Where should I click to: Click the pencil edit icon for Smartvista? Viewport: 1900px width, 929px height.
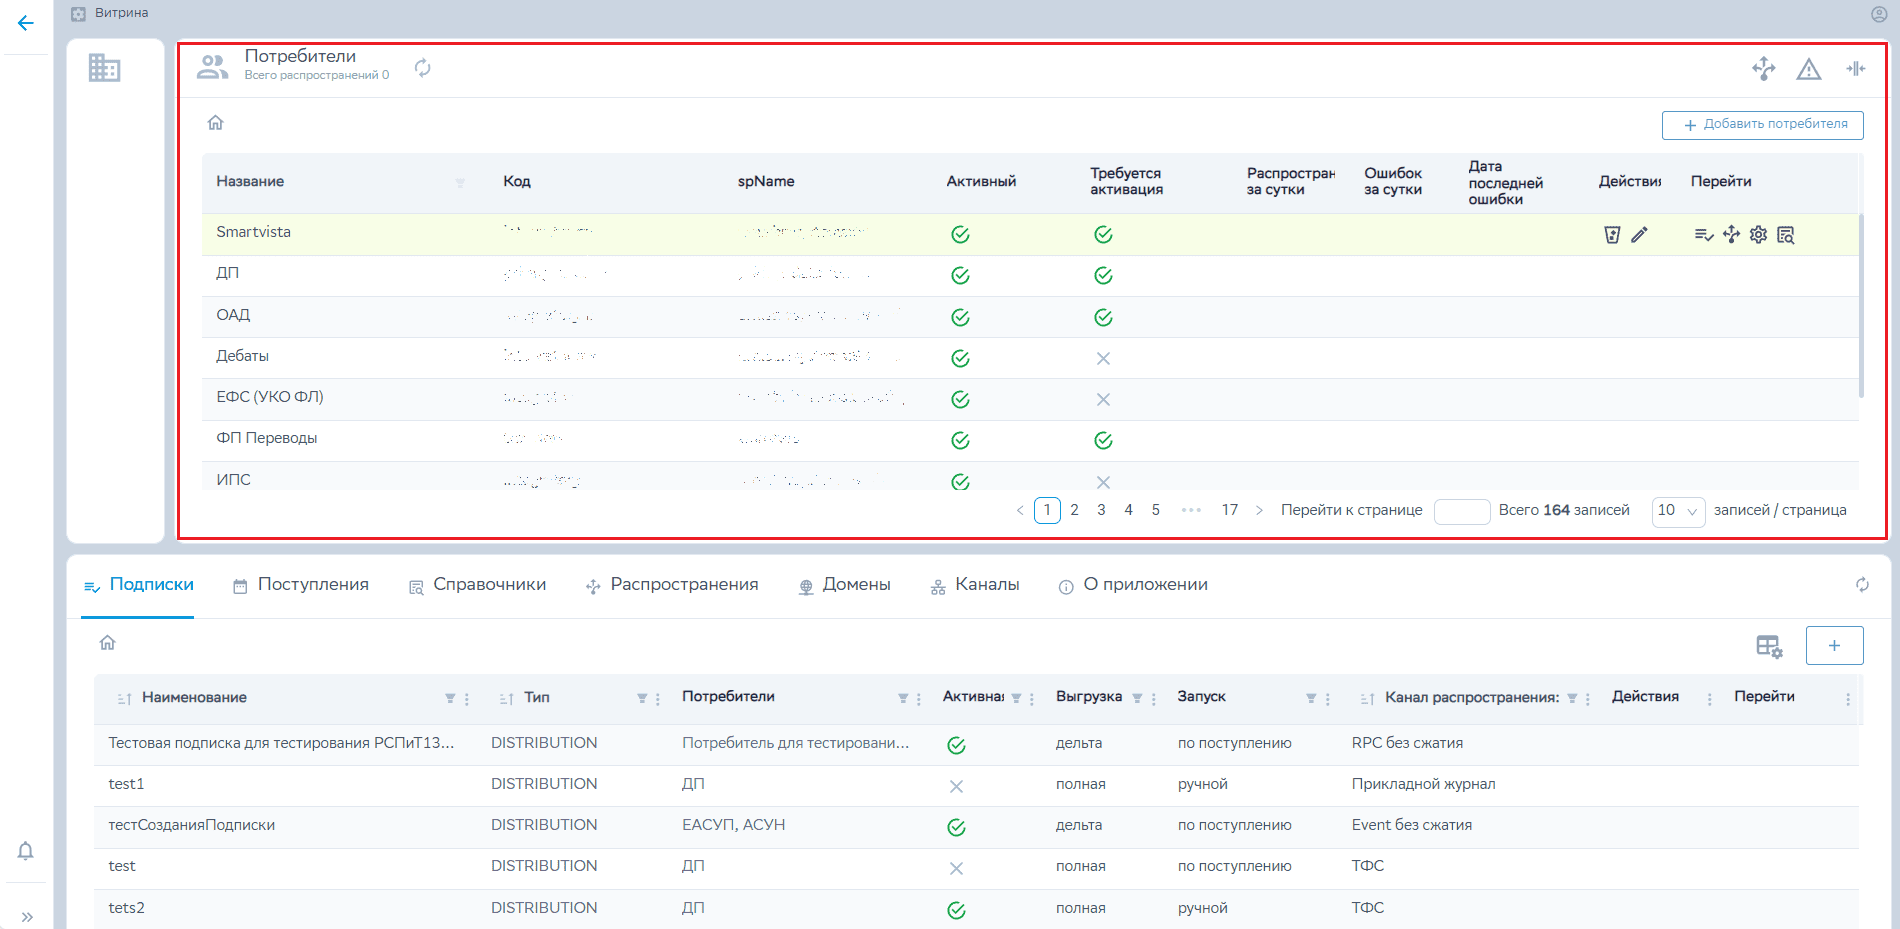point(1639,235)
